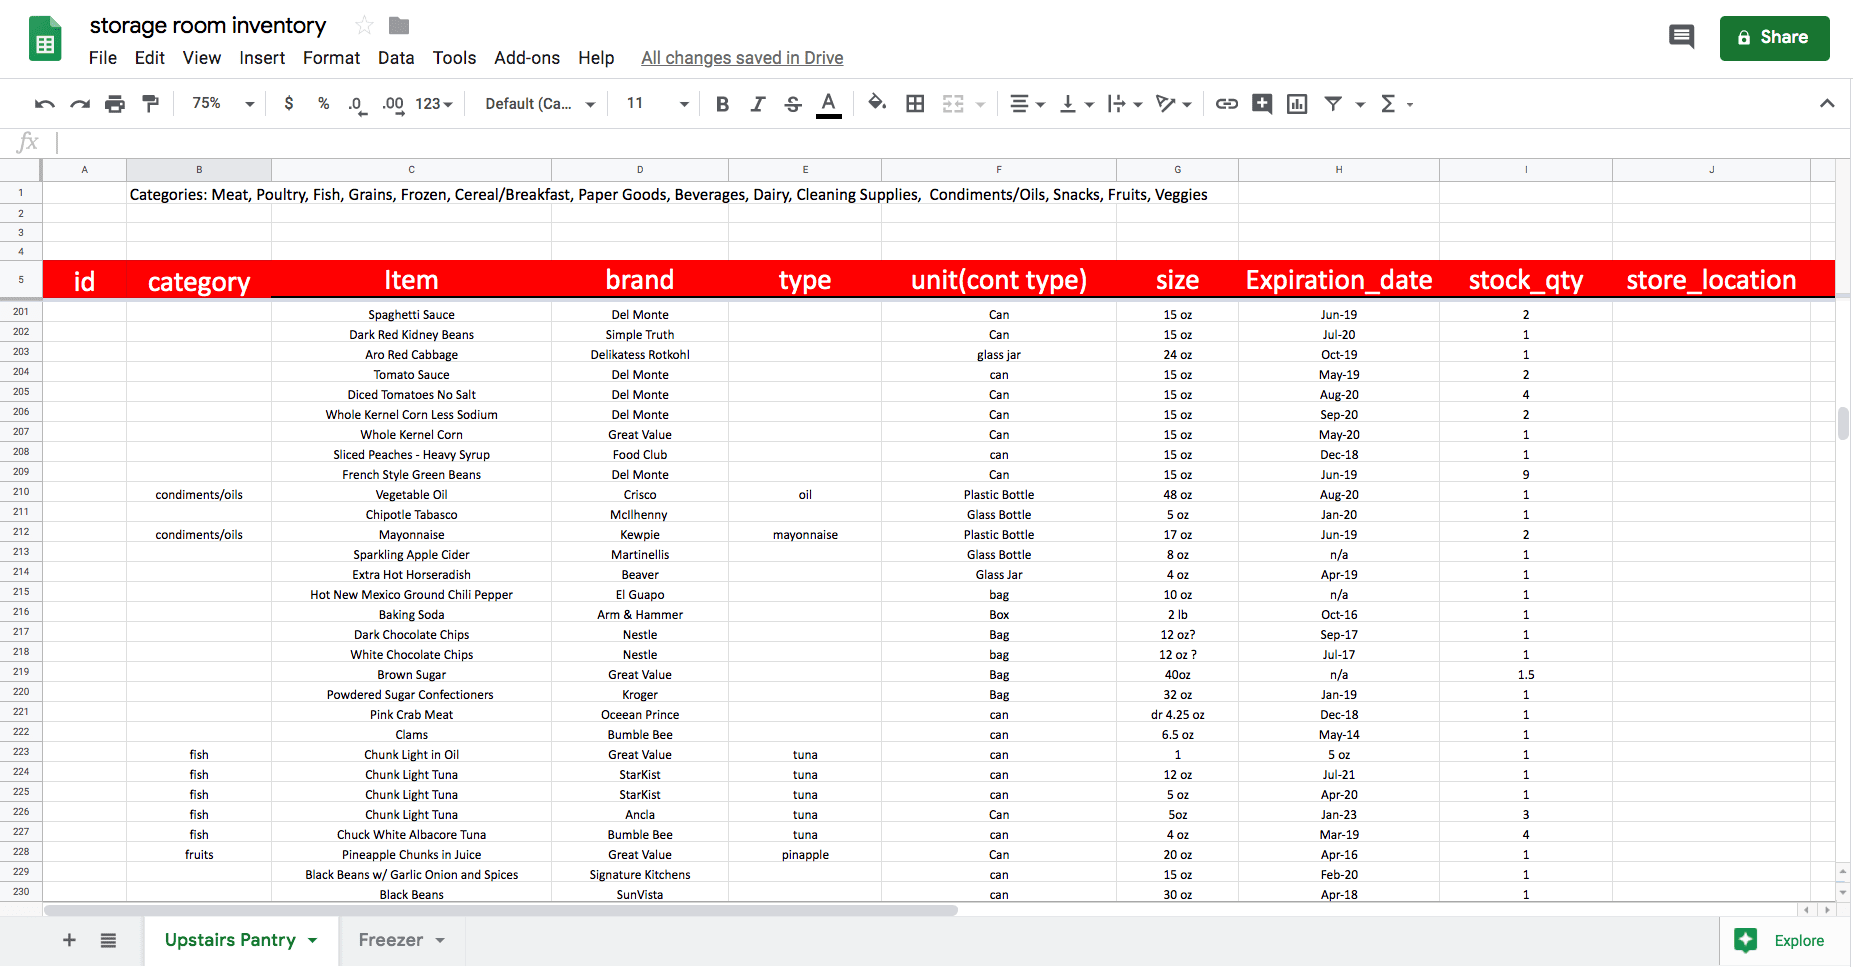This screenshot has height=967, width=1853.
Task: Open the Edit menu
Action: (x=150, y=58)
